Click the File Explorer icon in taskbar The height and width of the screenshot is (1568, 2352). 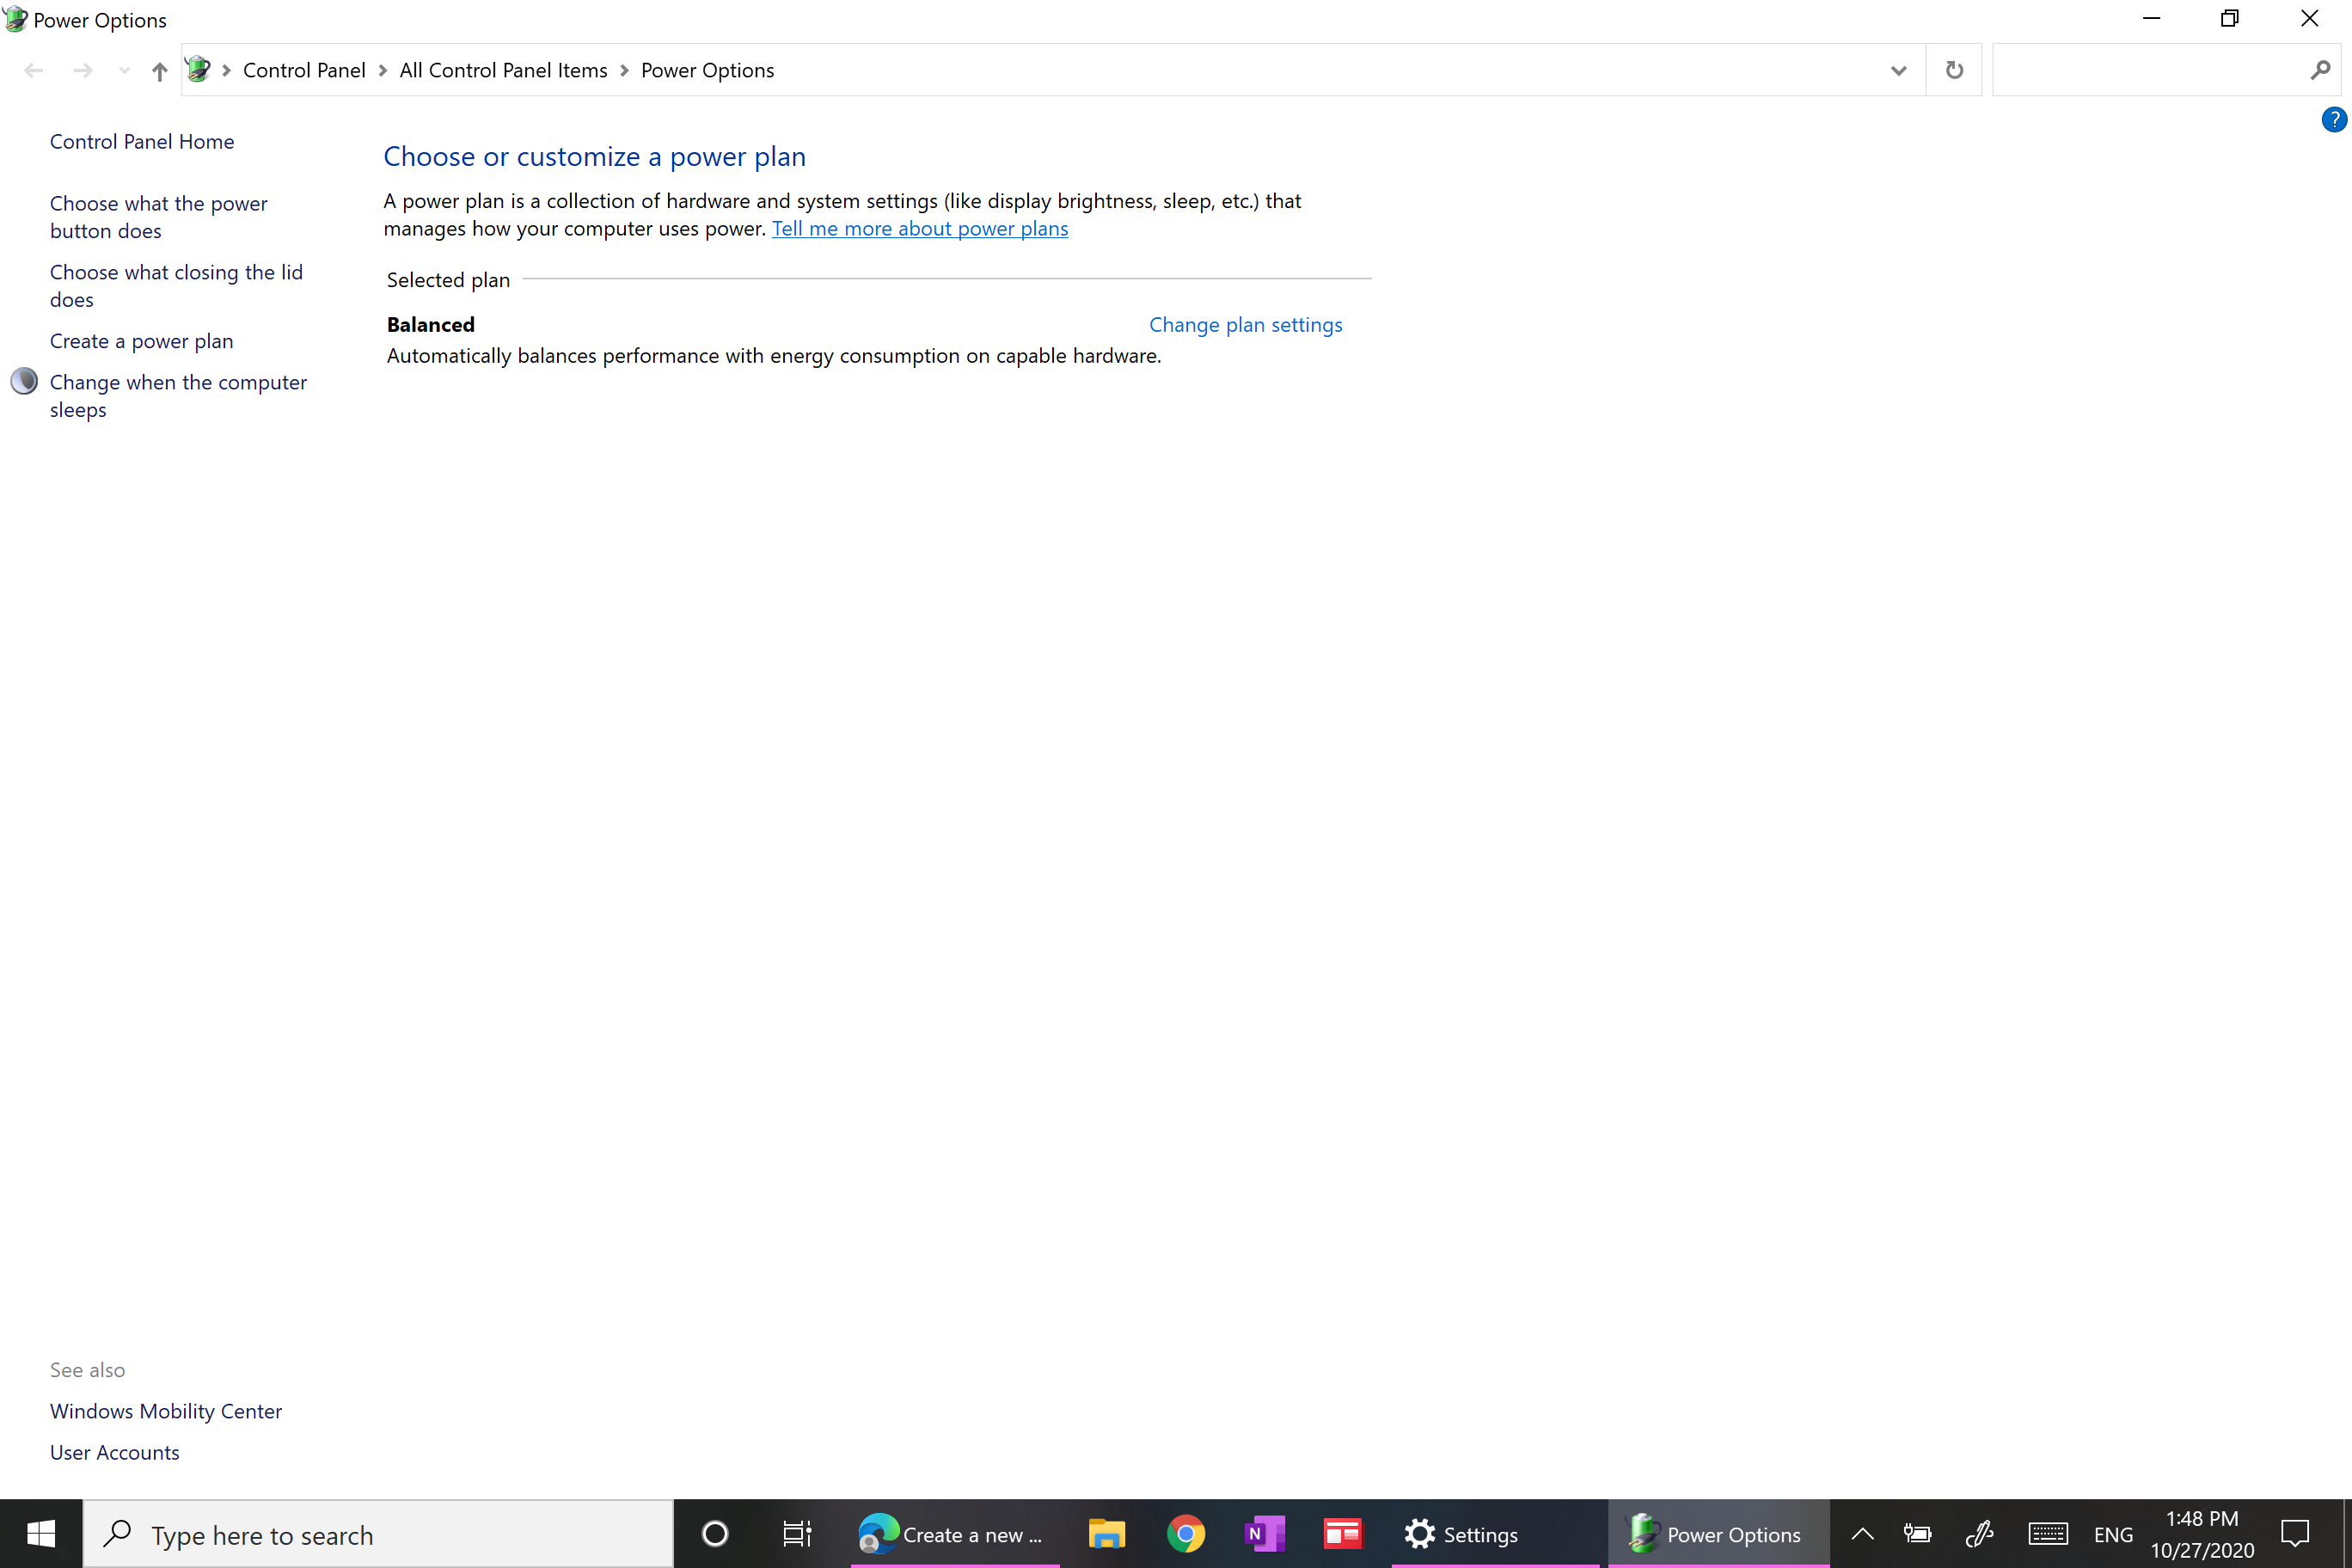(x=1106, y=1533)
